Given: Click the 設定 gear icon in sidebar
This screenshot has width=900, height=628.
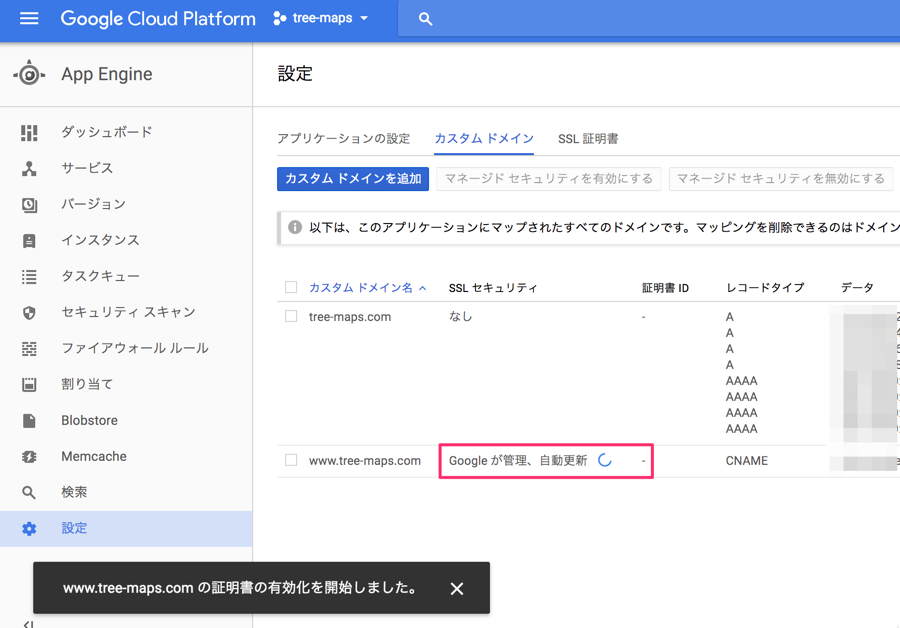Looking at the screenshot, I should coord(29,529).
